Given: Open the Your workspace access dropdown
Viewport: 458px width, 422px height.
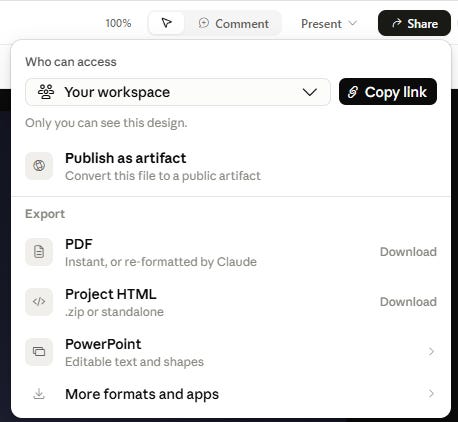Looking at the screenshot, I should click(178, 92).
